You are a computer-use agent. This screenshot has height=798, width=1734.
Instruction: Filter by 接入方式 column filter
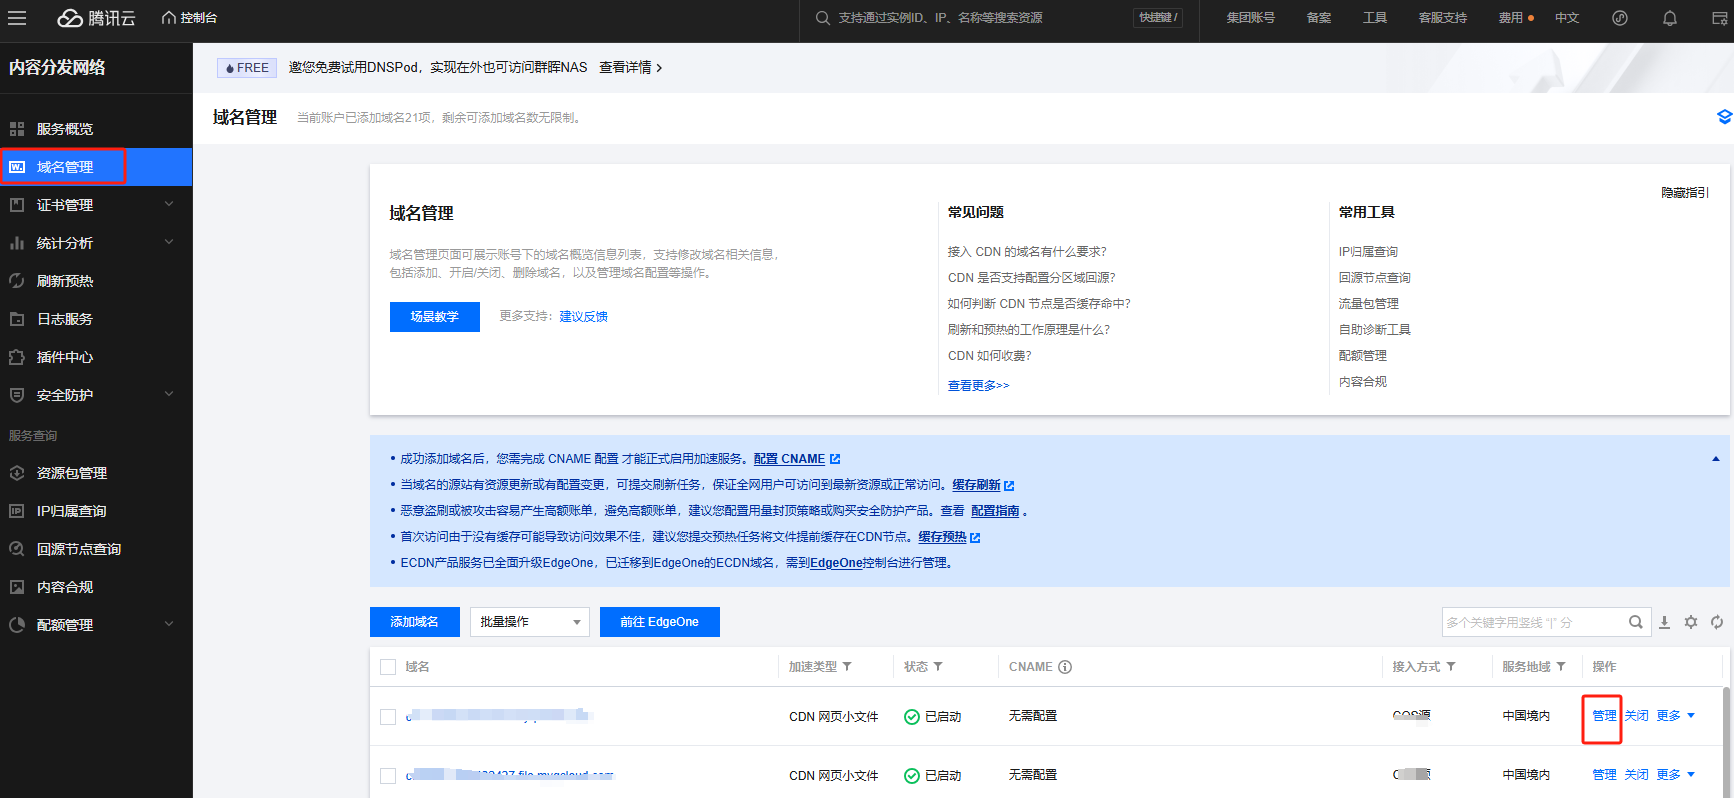click(x=1451, y=667)
